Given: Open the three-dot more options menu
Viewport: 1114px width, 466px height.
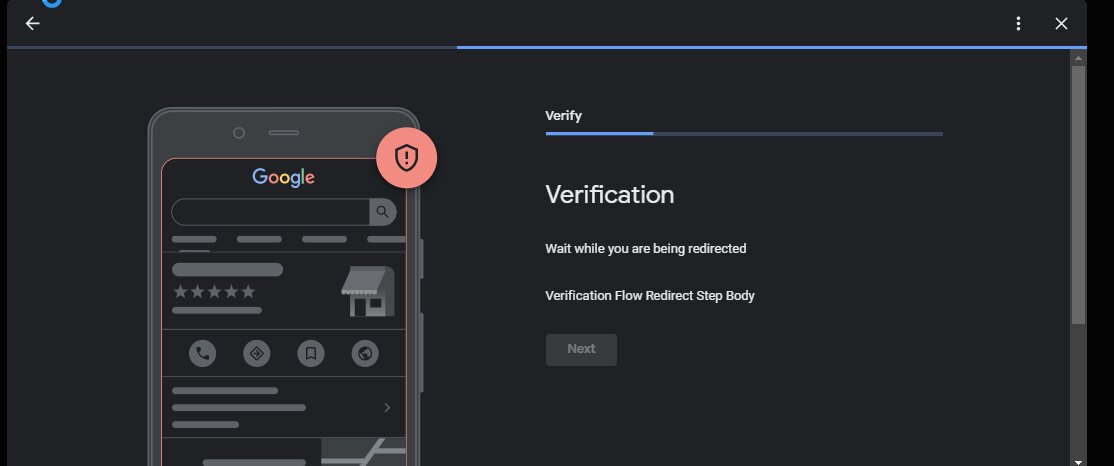Looking at the screenshot, I should pos(1018,23).
